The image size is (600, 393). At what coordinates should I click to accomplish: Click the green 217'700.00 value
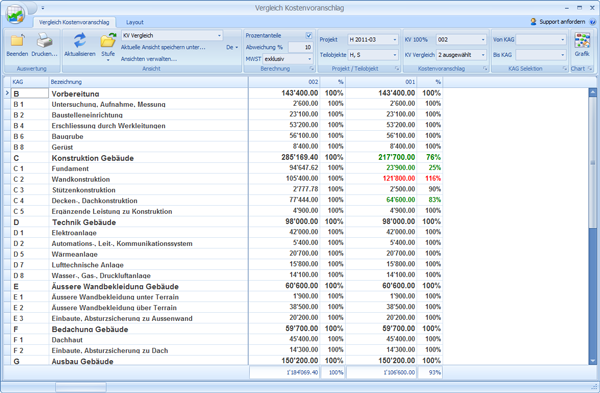[396, 157]
